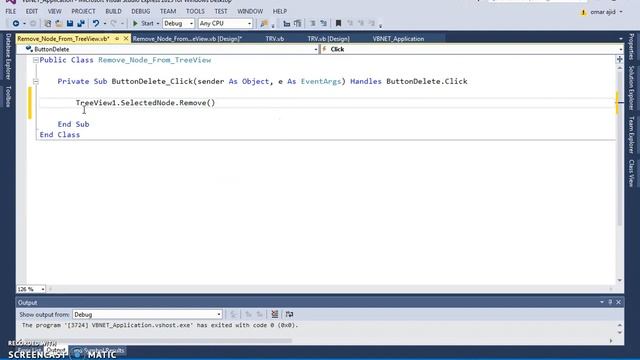This screenshot has height=360, width=640.
Task: Open the Team Explorer side tab
Action: (x=631, y=135)
